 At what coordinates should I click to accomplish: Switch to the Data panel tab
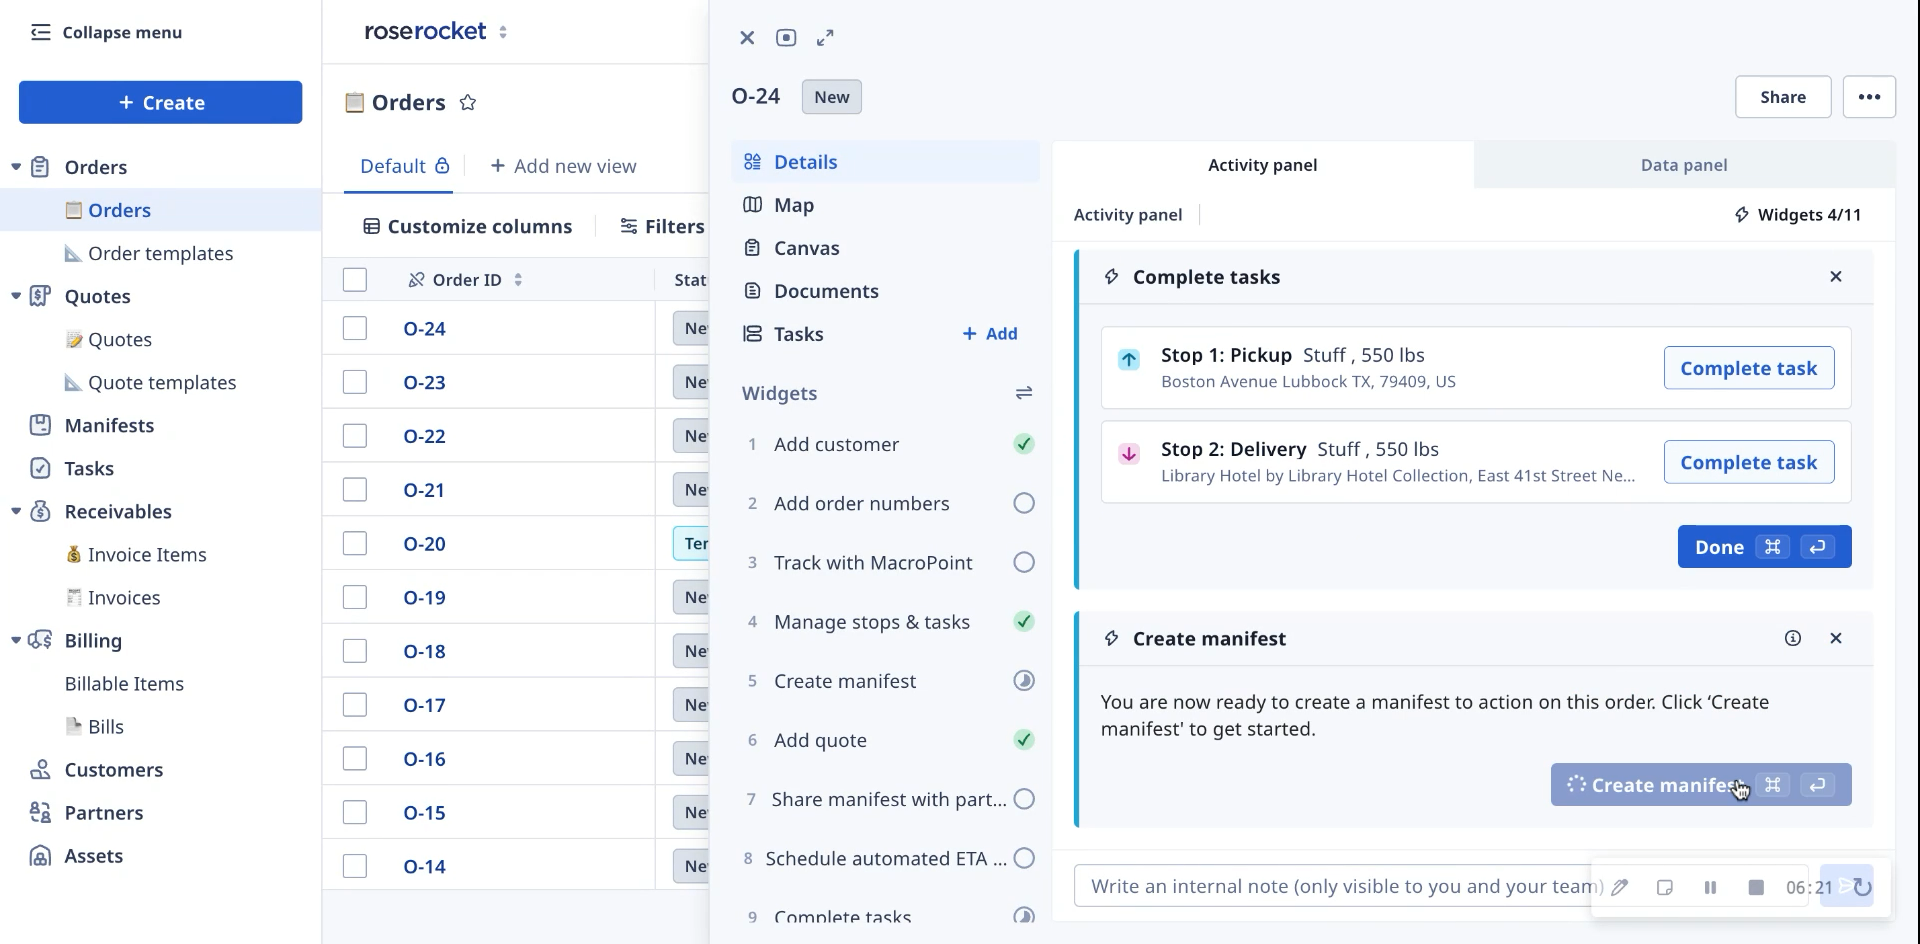[x=1684, y=165]
